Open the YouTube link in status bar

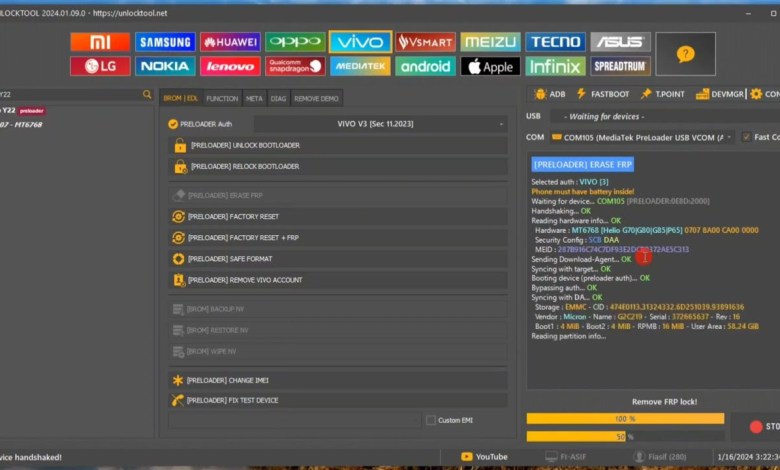[484, 457]
